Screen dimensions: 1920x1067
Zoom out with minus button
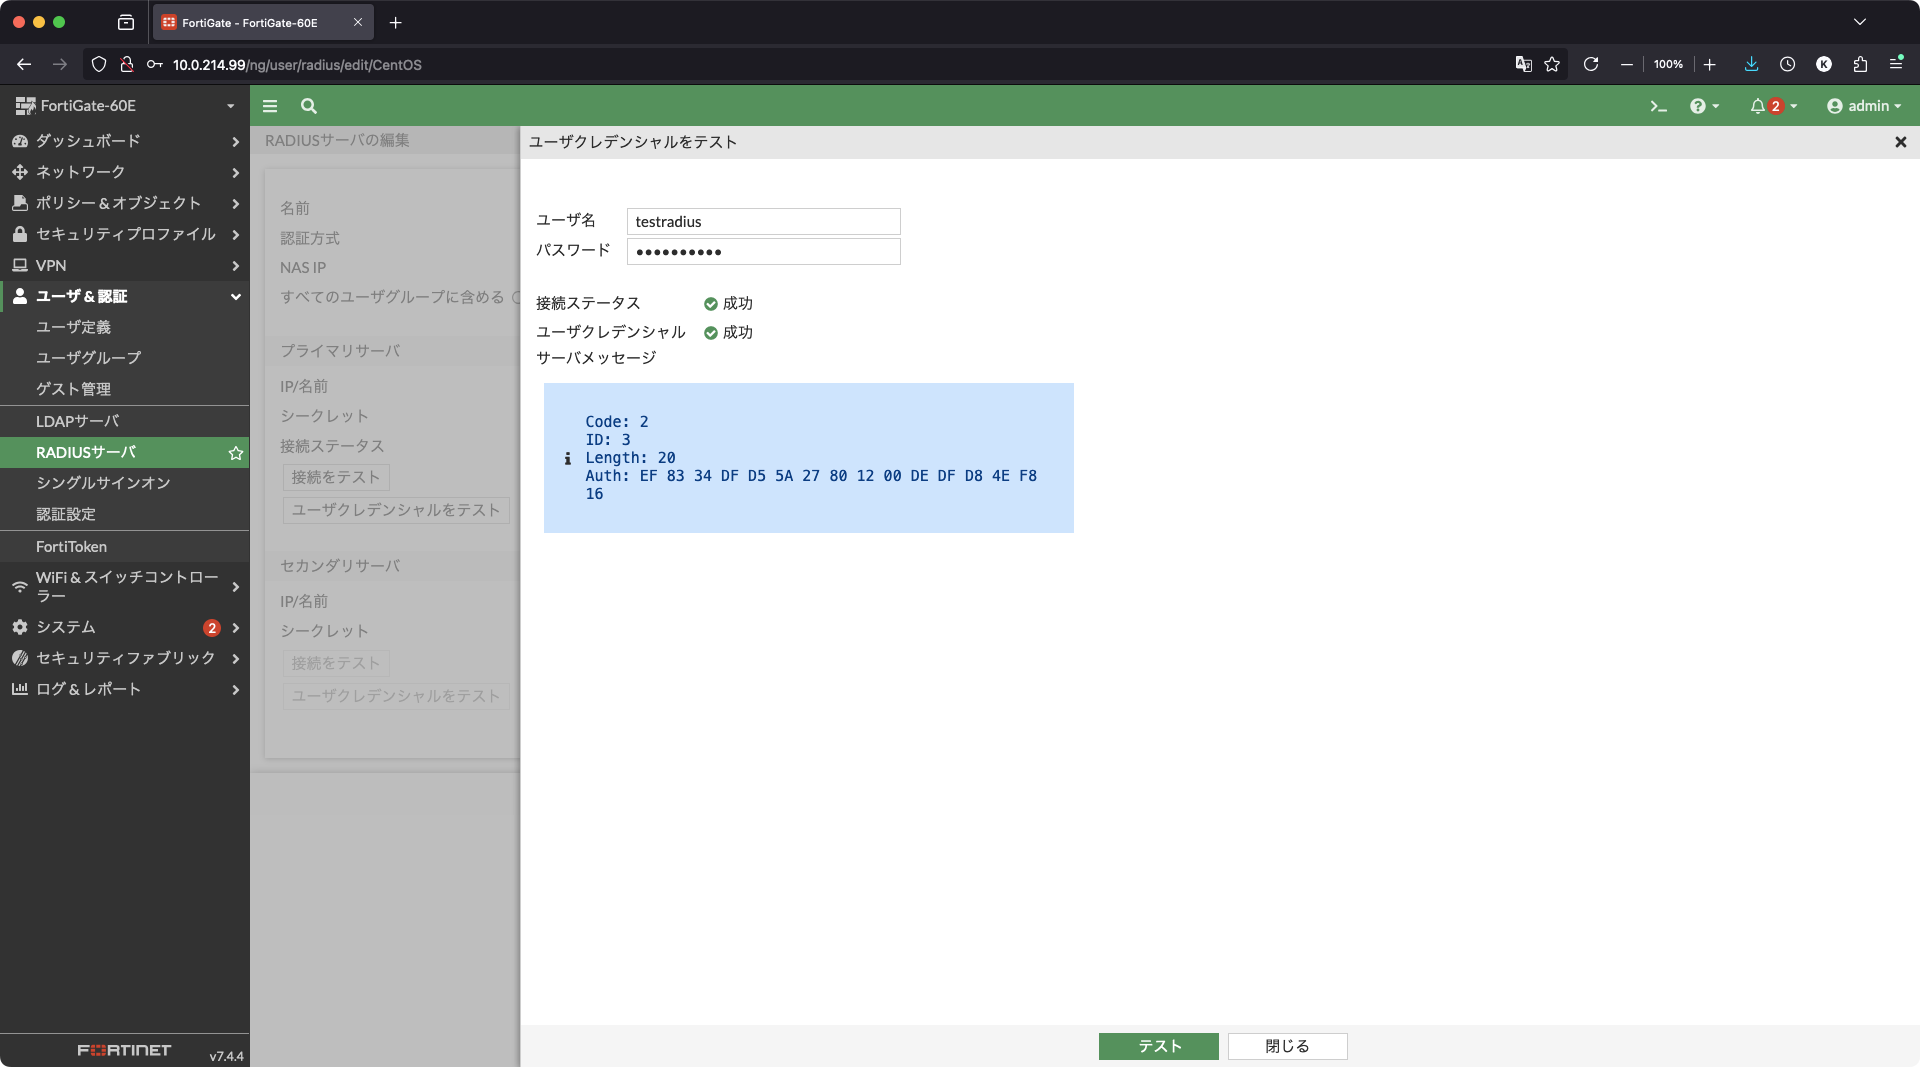(1627, 64)
